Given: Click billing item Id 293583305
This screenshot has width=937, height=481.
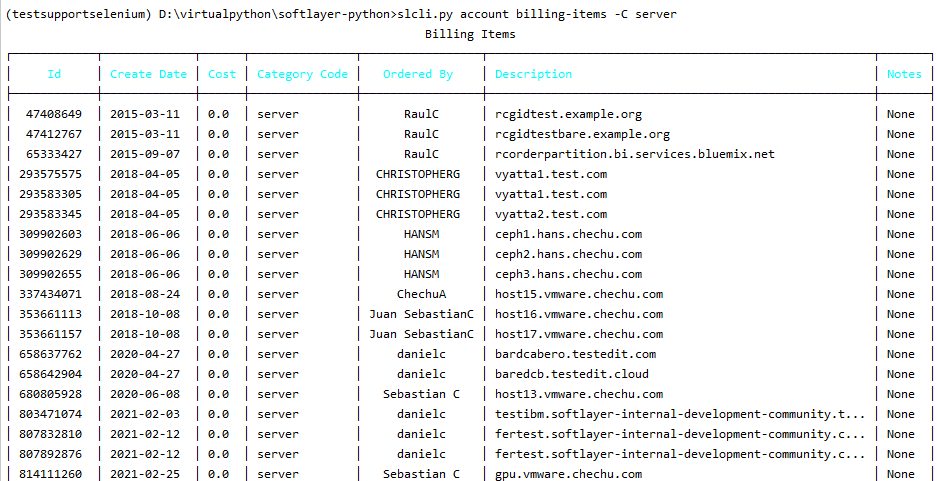Looking at the screenshot, I should (x=51, y=194).
